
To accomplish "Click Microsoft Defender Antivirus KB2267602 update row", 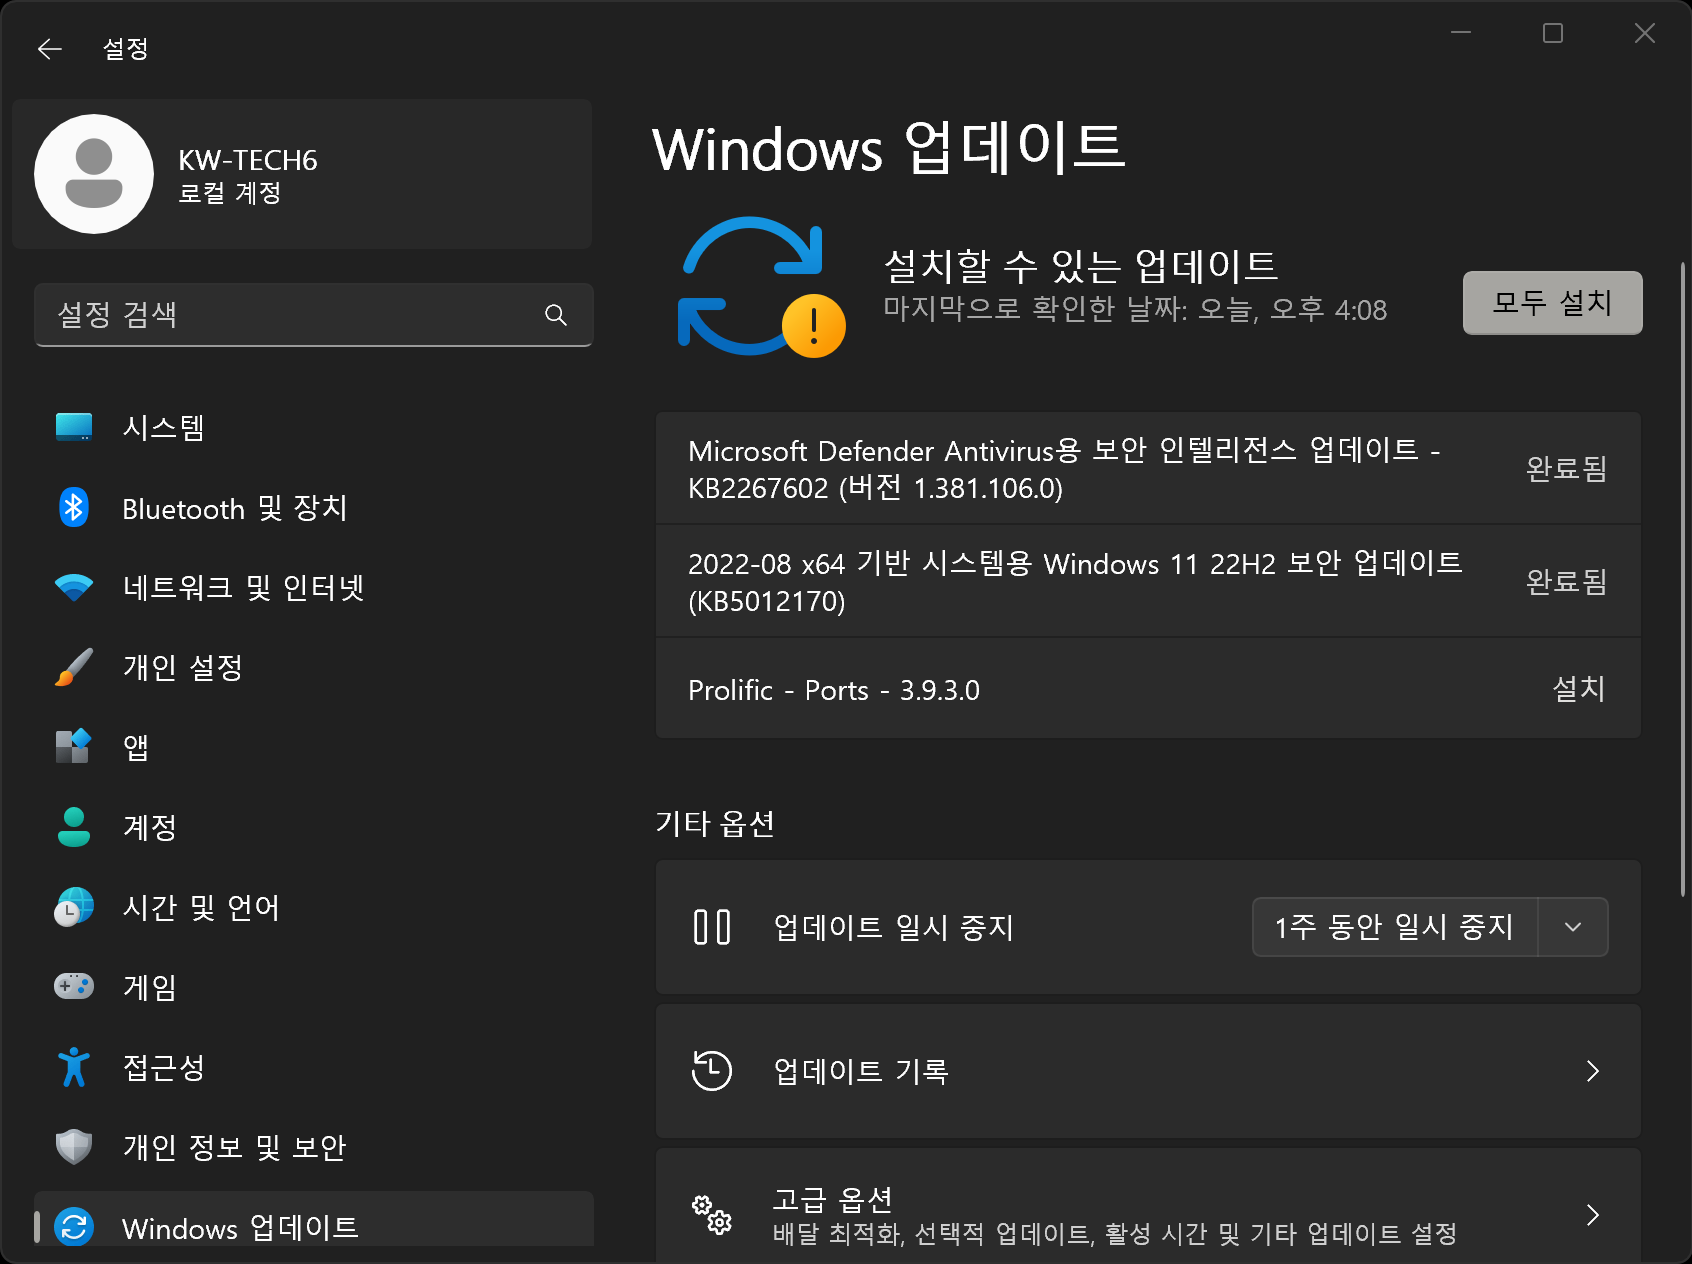I will 1148,468.
